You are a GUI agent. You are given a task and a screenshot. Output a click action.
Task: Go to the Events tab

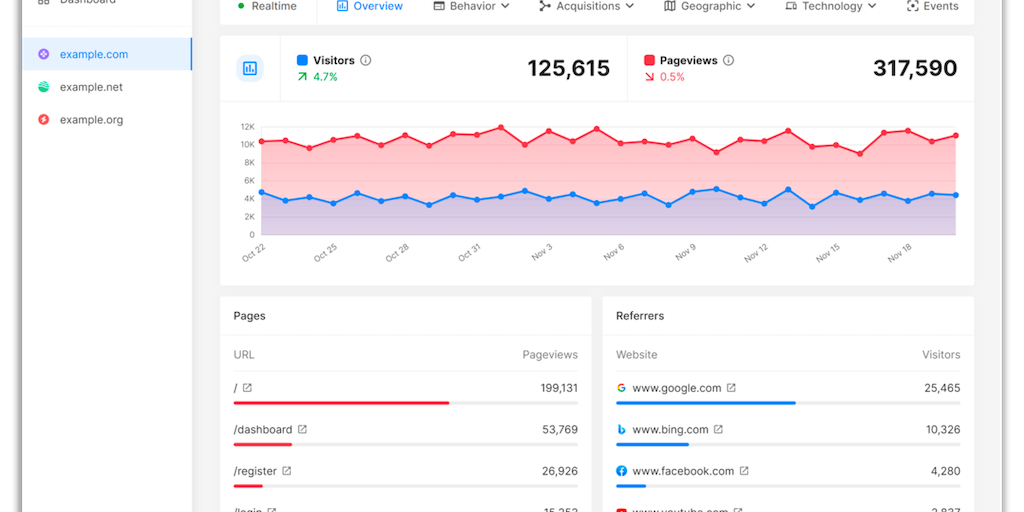pyautogui.click(x=932, y=6)
